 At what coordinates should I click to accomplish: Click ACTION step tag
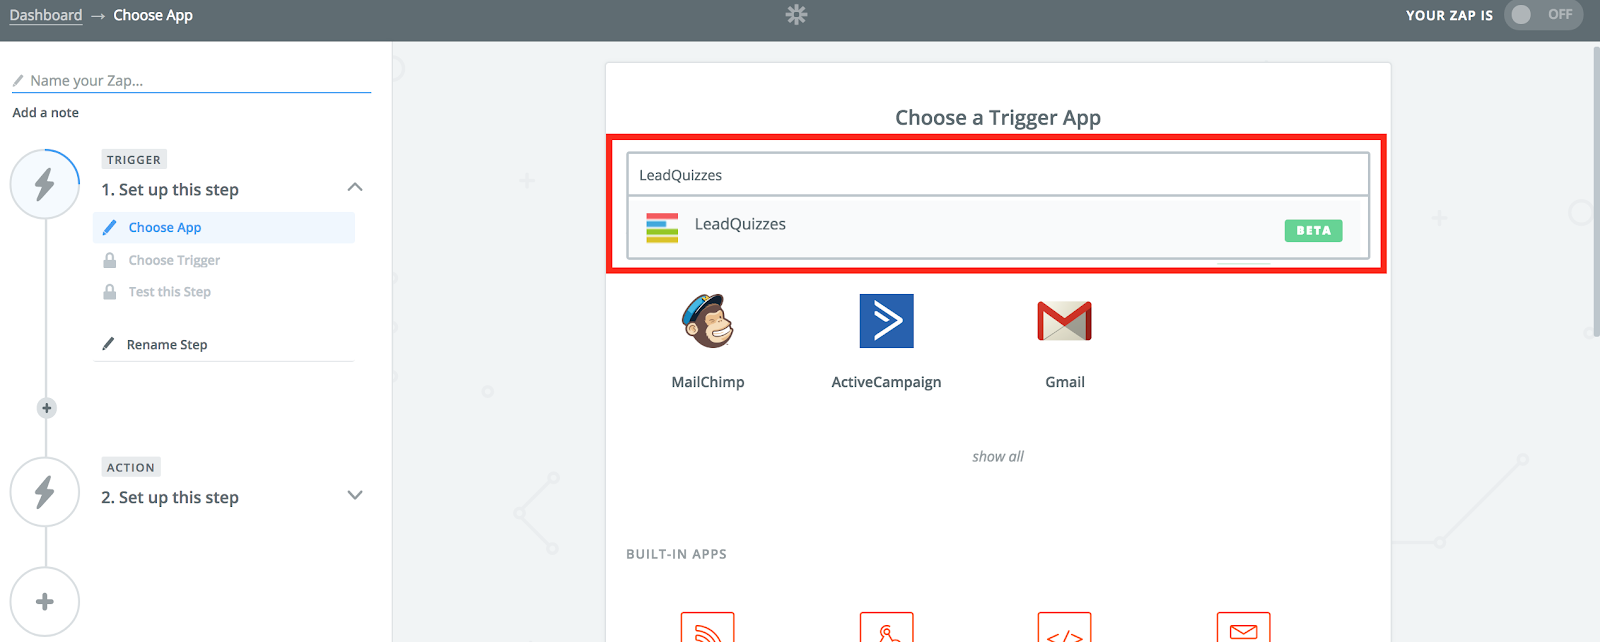click(x=131, y=468)
